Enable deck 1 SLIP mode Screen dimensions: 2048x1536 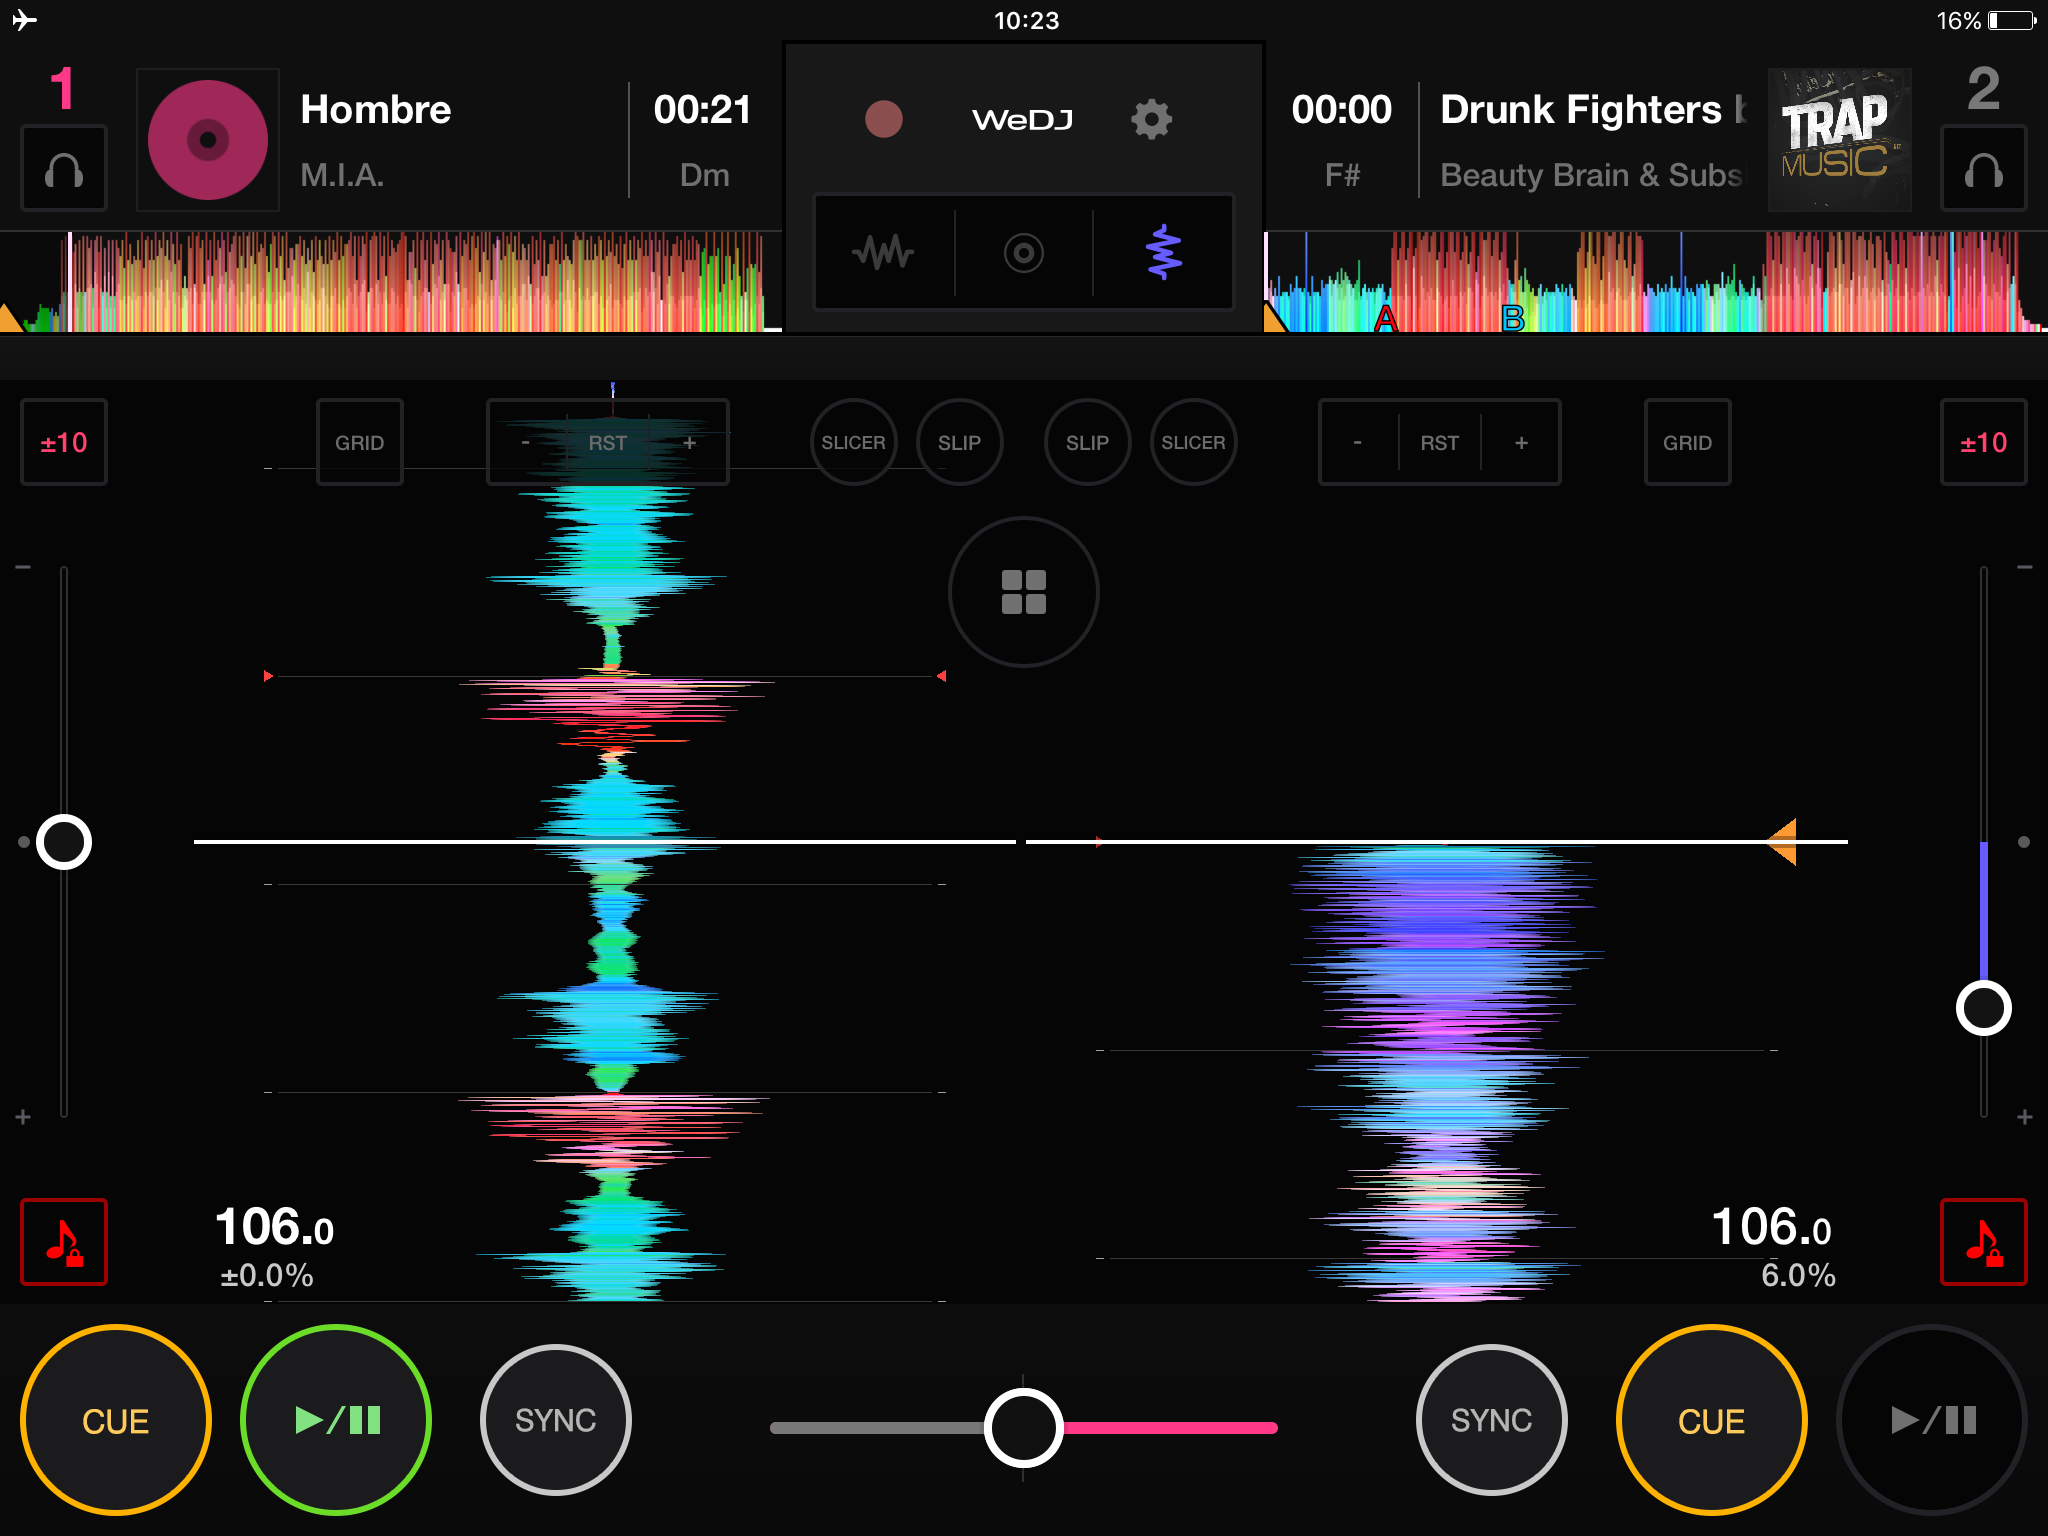(960, 442)
